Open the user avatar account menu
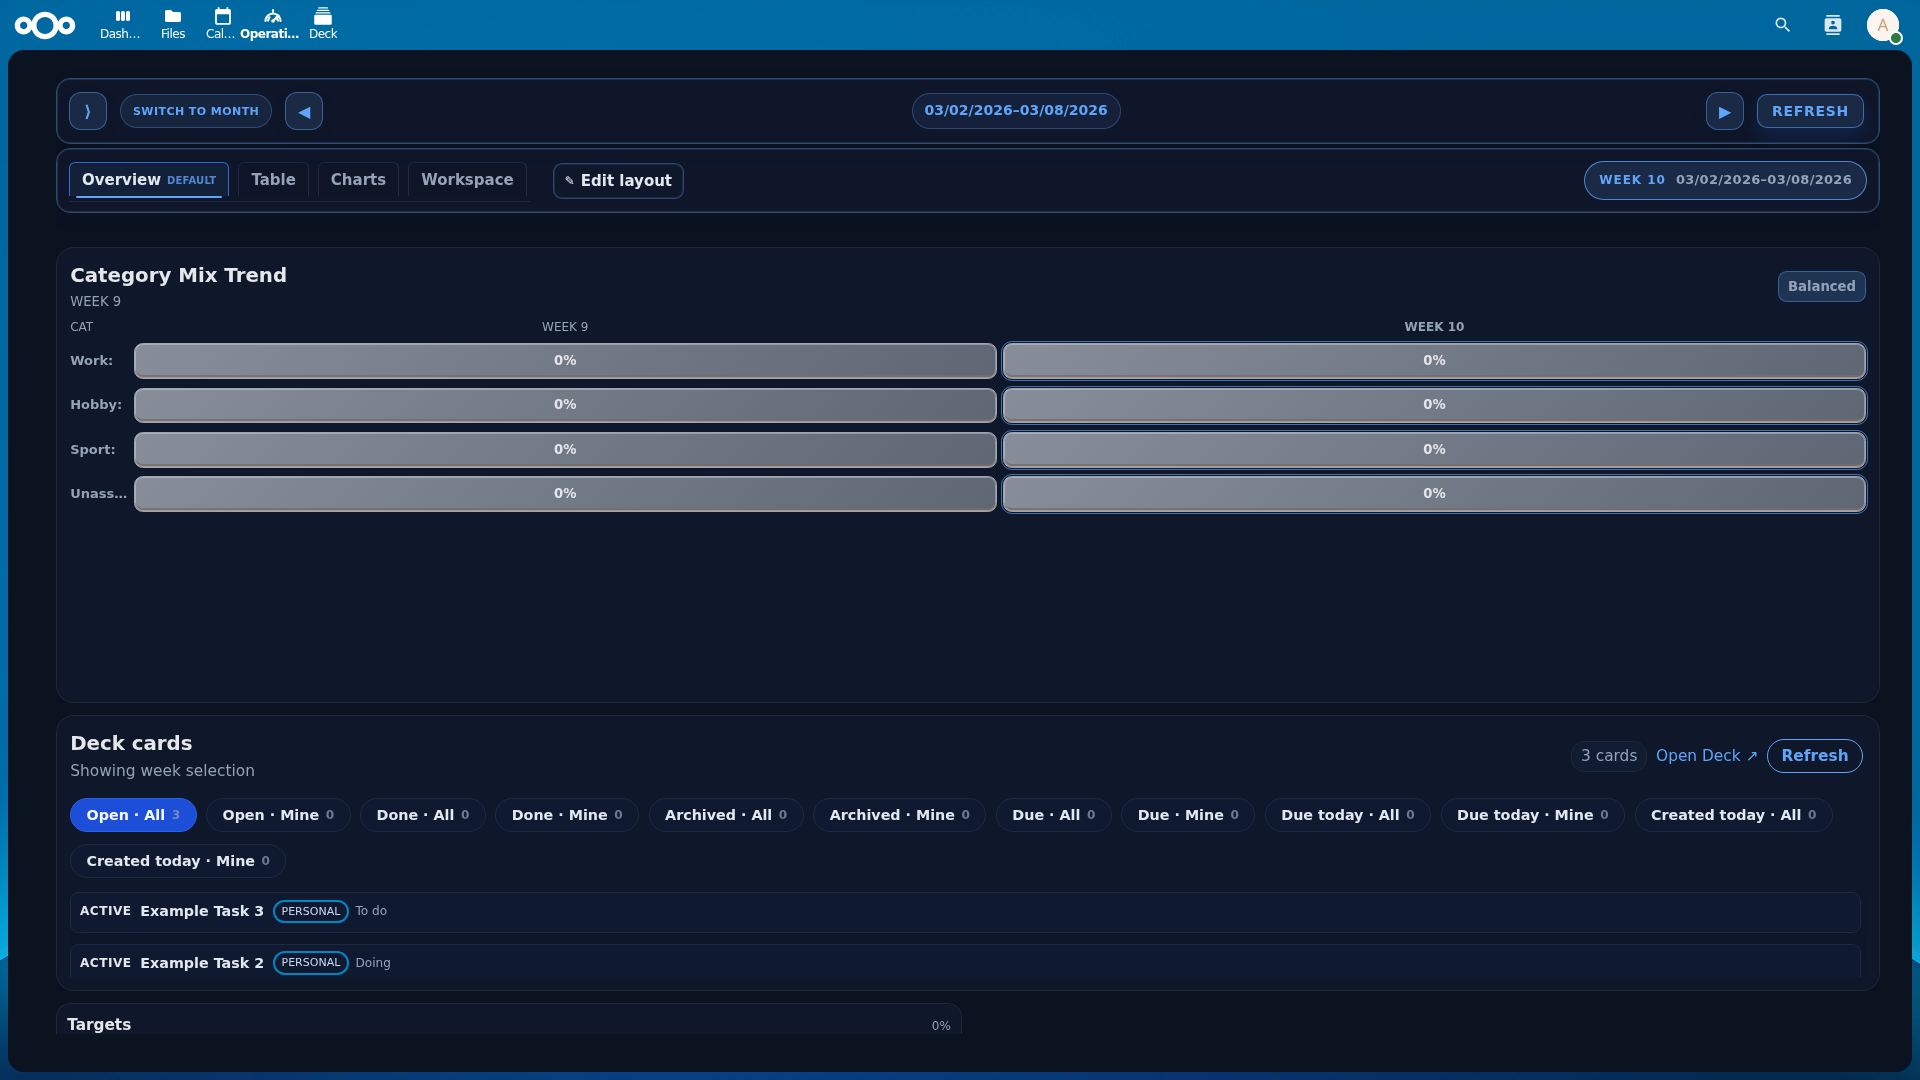Viewport: 1920px width, 1080px height. [1883, 26]
